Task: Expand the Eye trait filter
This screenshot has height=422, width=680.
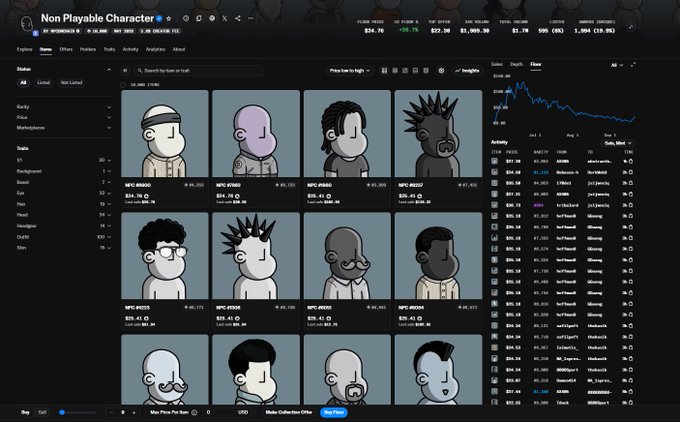Action: (63, 193)
